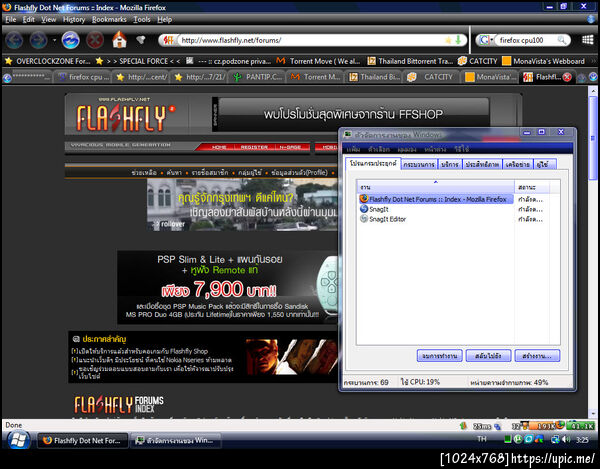
Task: Switch to 'Torrent M...' tab
Action: pos(316,77)
